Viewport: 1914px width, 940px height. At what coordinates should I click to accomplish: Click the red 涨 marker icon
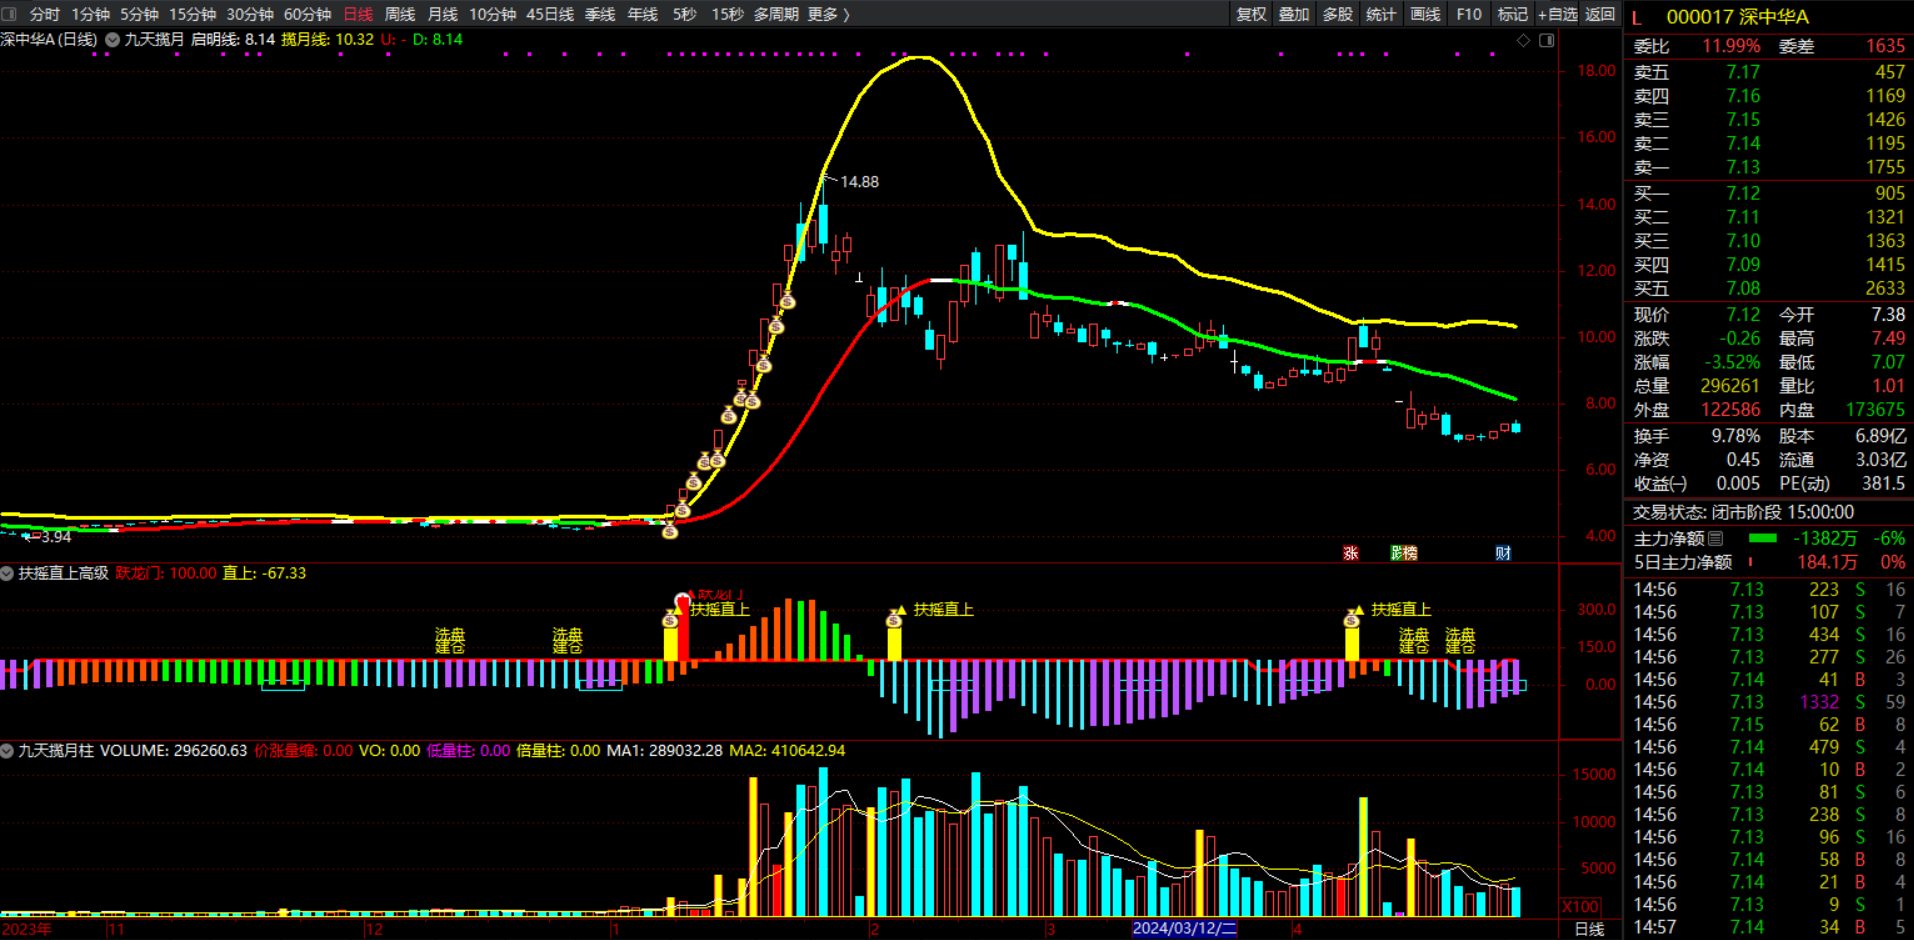click(1350, 553)
